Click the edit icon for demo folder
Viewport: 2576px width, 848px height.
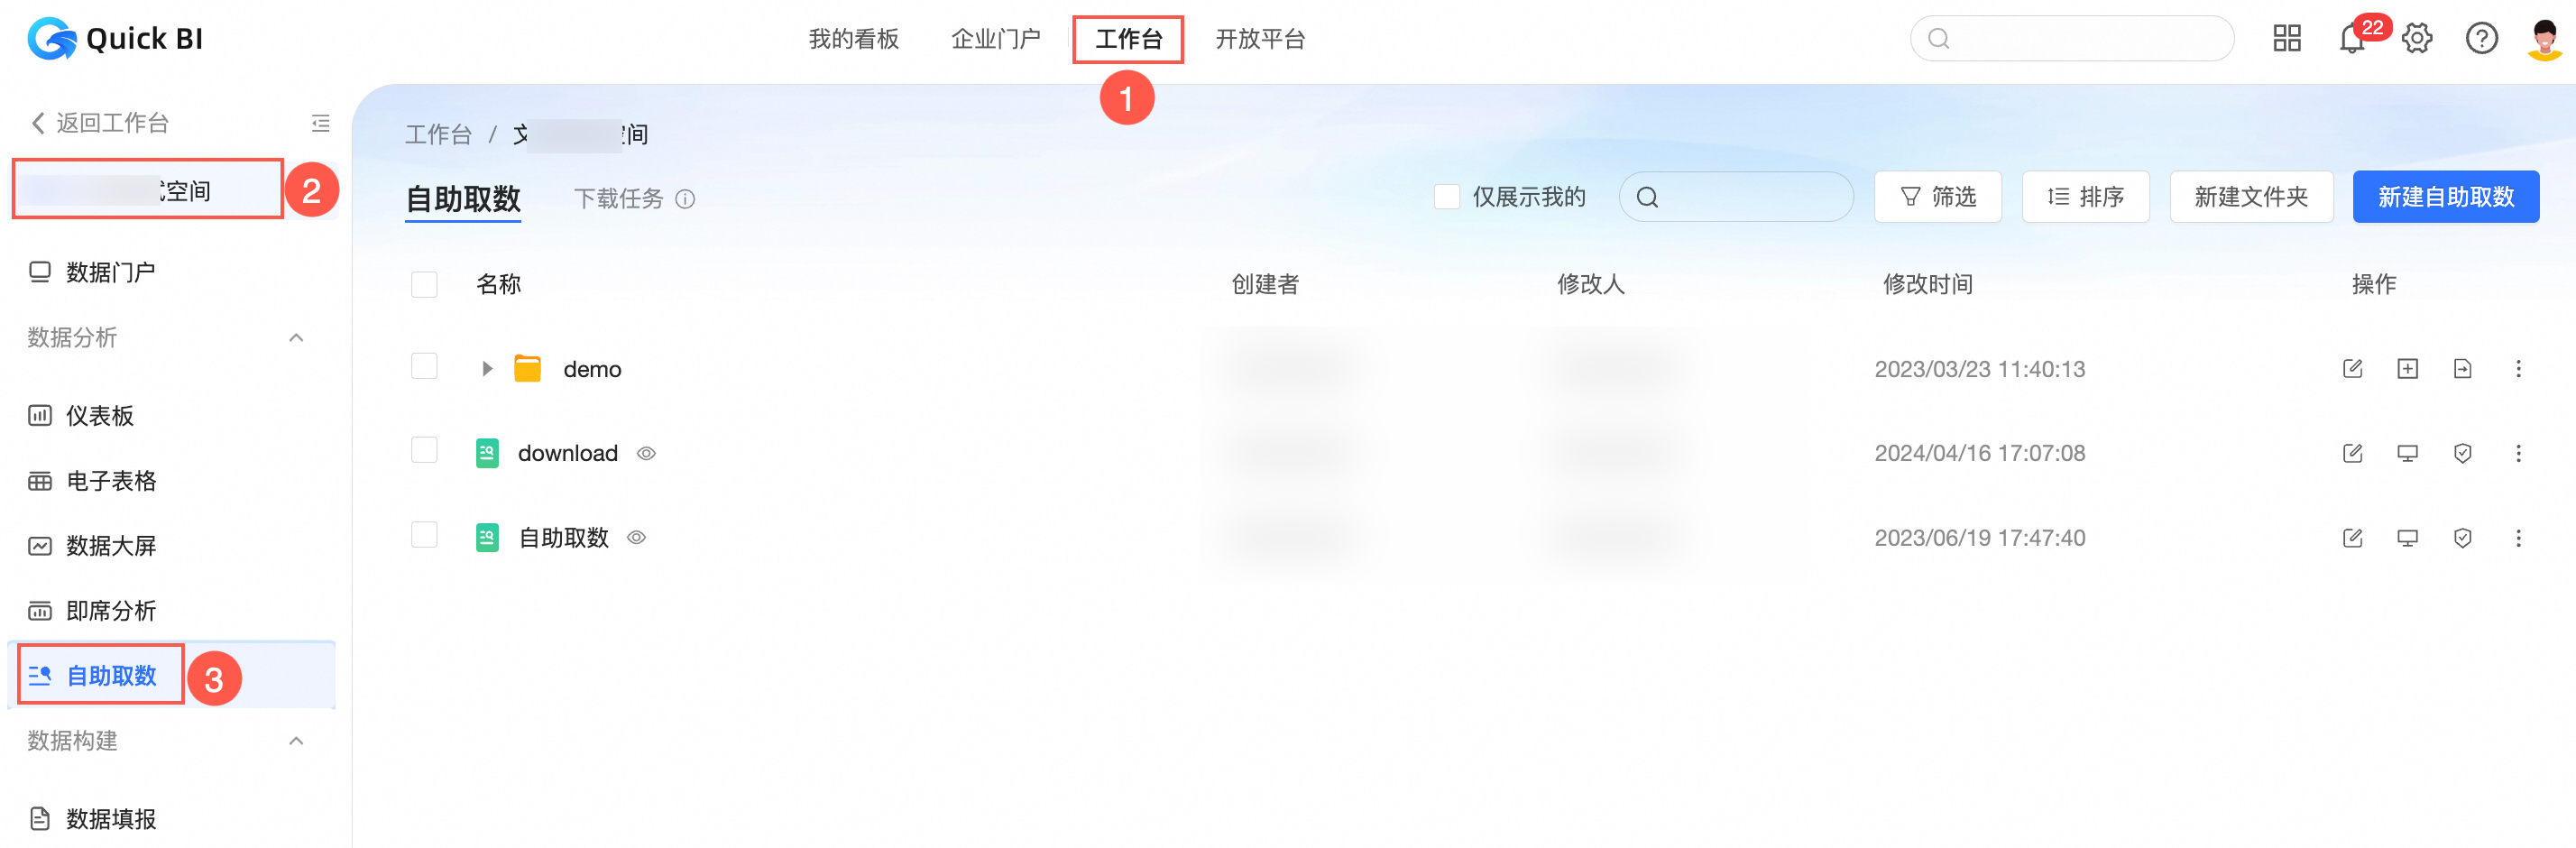2352,369
